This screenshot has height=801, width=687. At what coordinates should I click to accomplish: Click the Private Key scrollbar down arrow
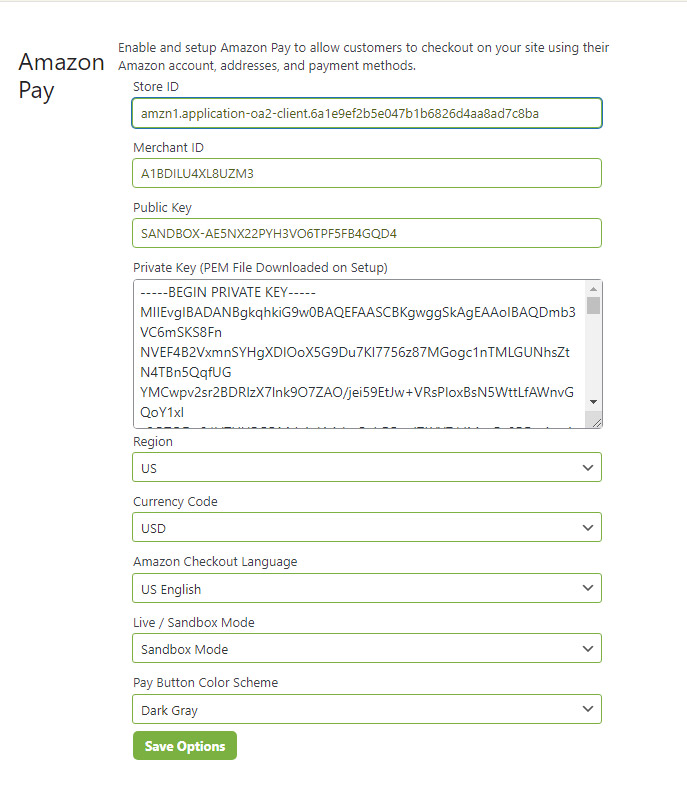pyautogui.click(x=593, y=401)
